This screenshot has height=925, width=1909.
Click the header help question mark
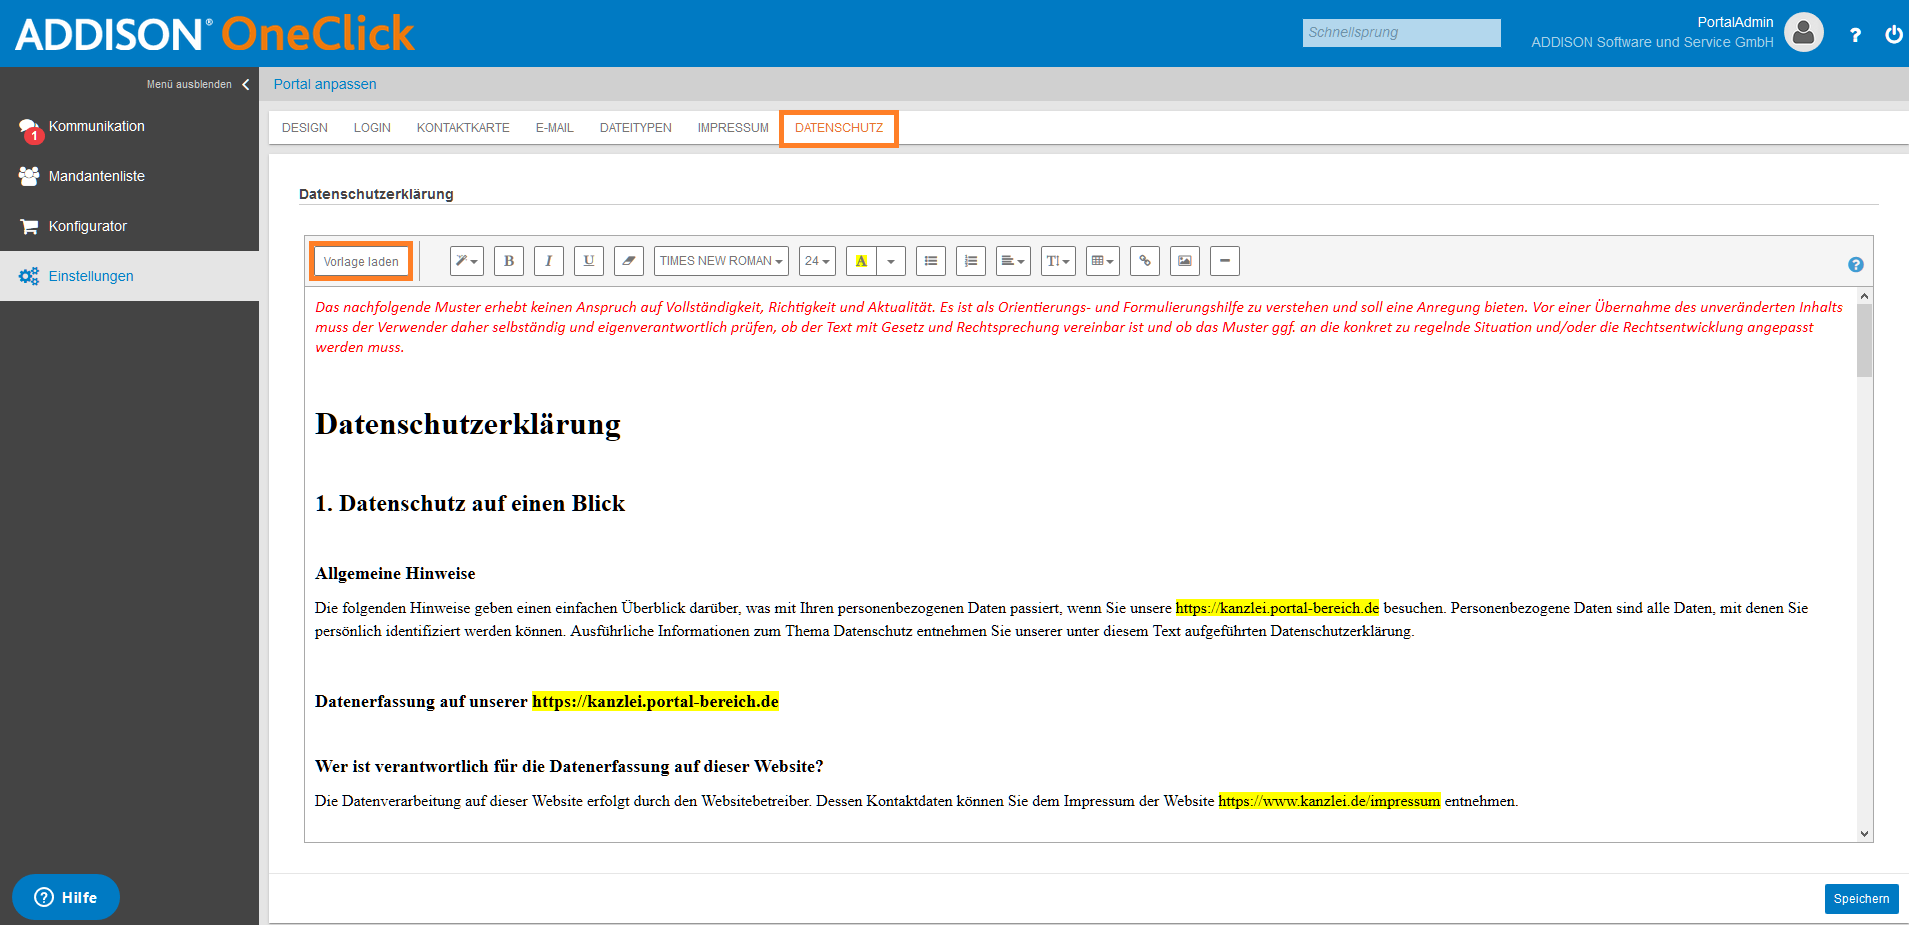coord(1855,35)
